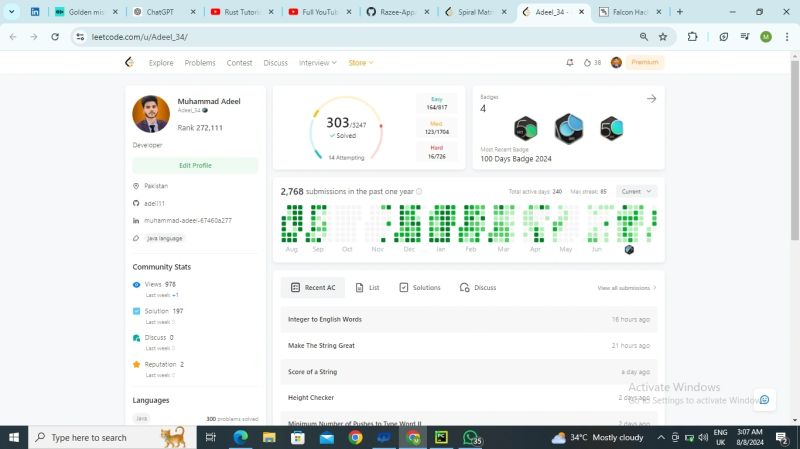Open the zoom magnifier icon in address bar
This screenshot has width=800, height=449.
pyautogui.click(x=644, y=37)
